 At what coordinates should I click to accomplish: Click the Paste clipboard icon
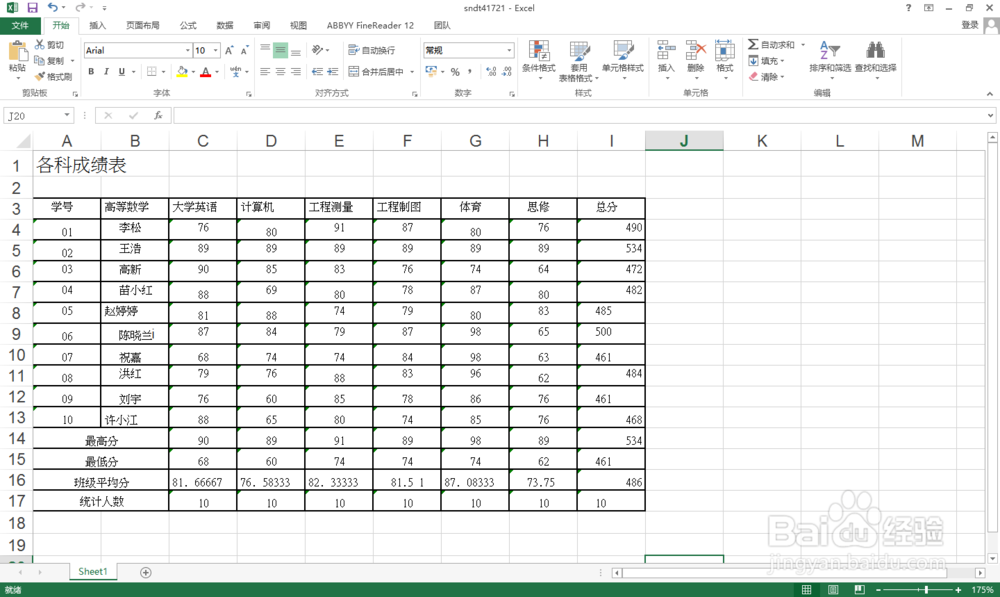tap(17, 52)
